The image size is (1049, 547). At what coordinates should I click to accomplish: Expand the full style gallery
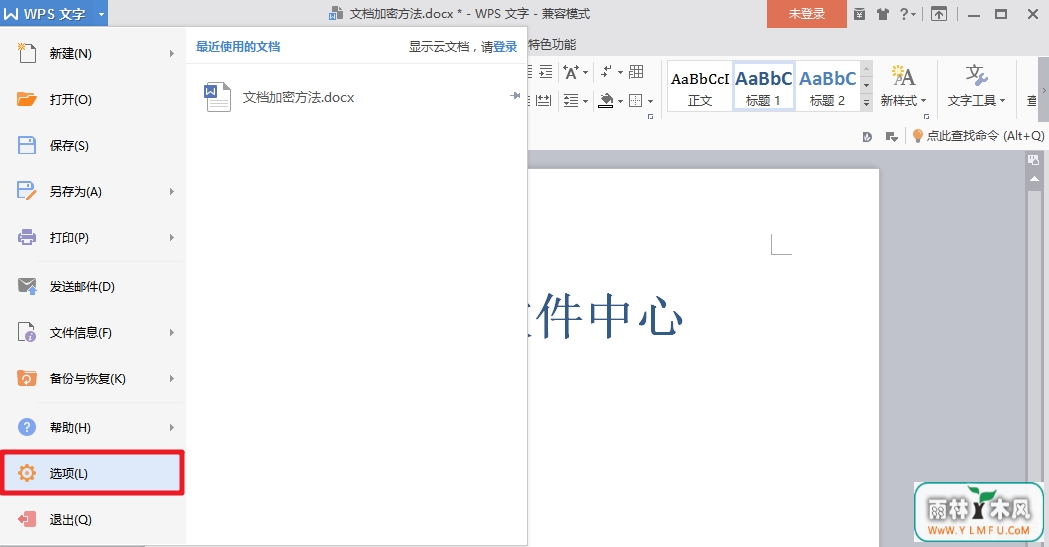click(x=866, y=102)
